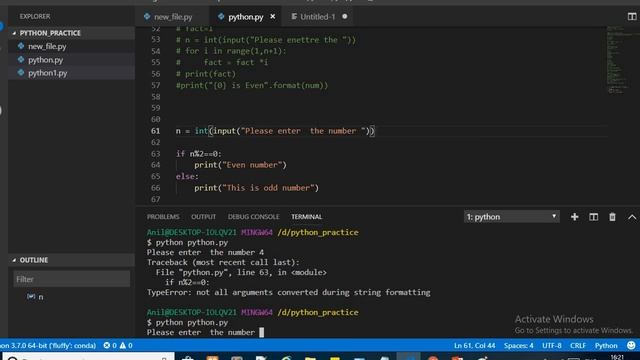Screen dimensions: 640x360
Task: Open warnings count in status bar
Action: 126,345
